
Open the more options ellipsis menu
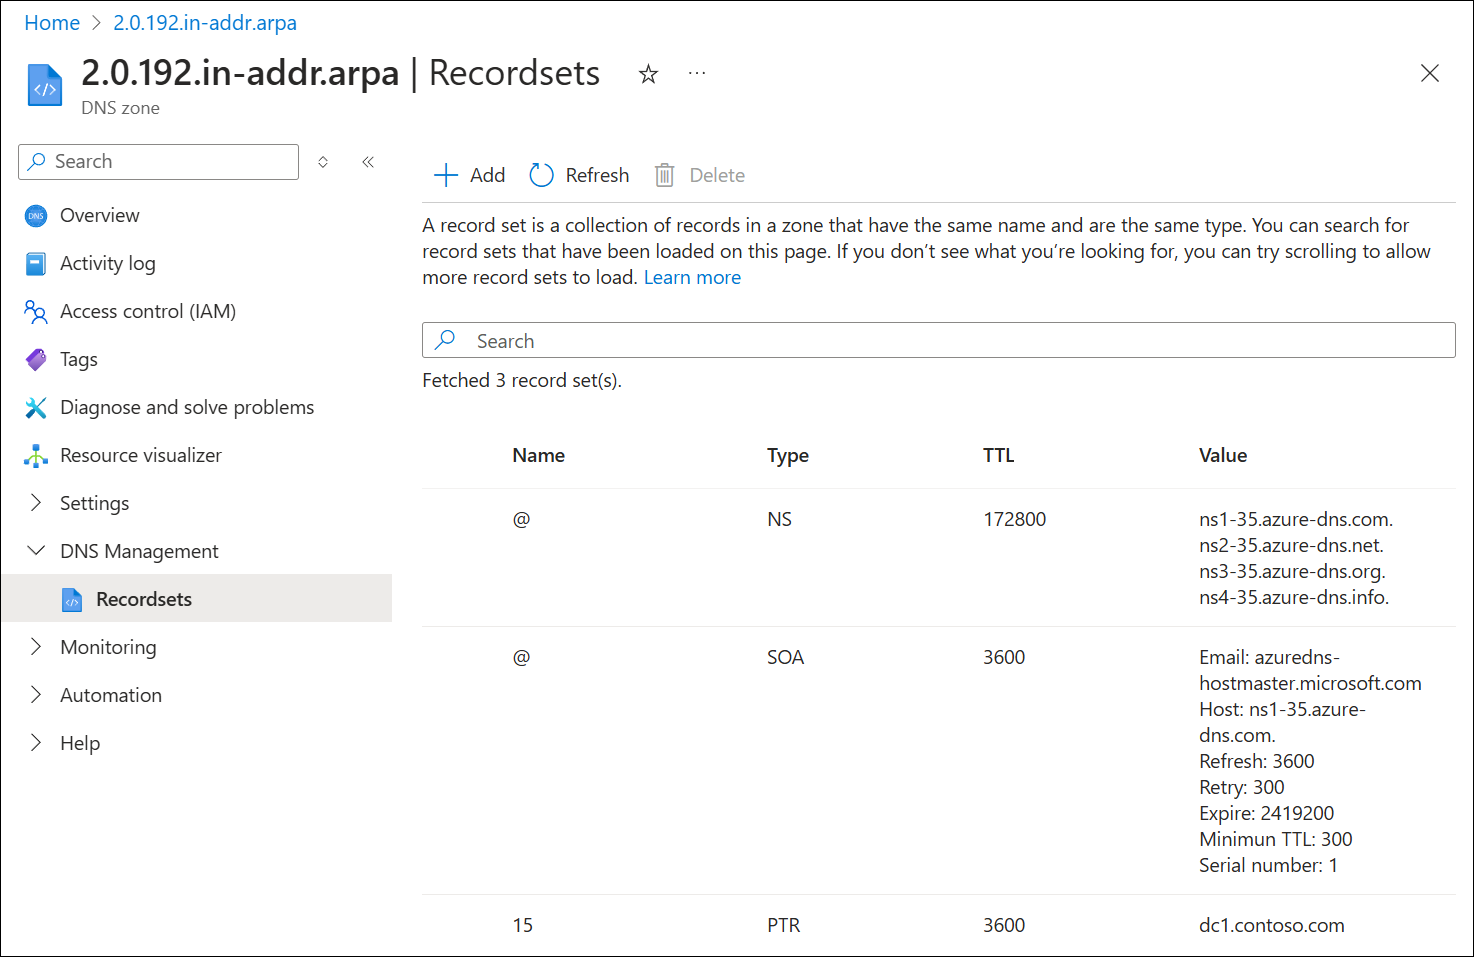pyautogui.click(x=697, y=73)
